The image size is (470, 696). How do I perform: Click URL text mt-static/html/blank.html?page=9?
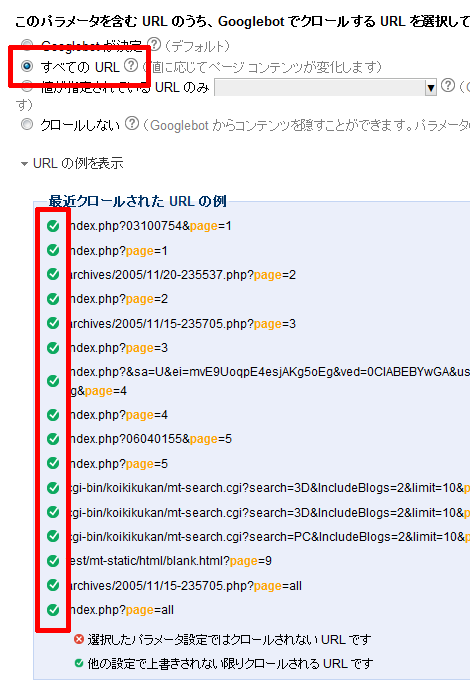tap(171, 561)
